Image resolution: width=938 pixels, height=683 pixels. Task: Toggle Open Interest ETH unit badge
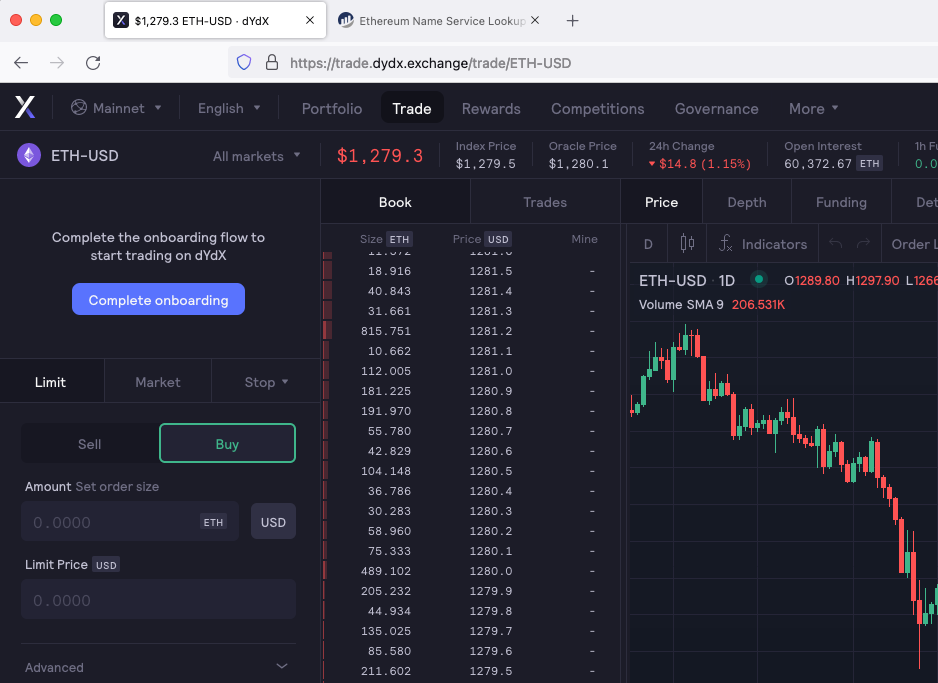[x=869, y=163]
